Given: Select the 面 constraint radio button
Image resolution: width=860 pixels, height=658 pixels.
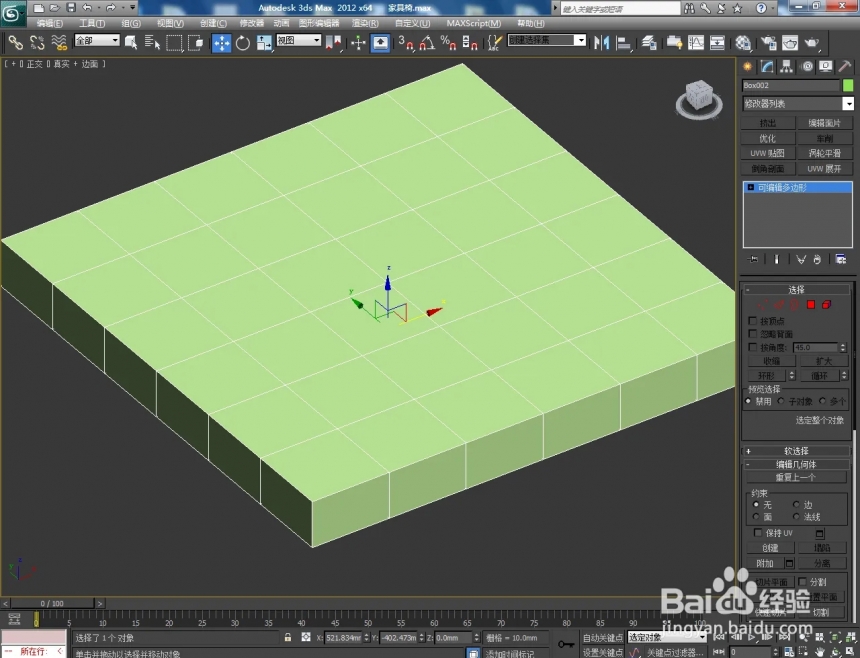Looking at the screenshot, I should coord(756,517).
